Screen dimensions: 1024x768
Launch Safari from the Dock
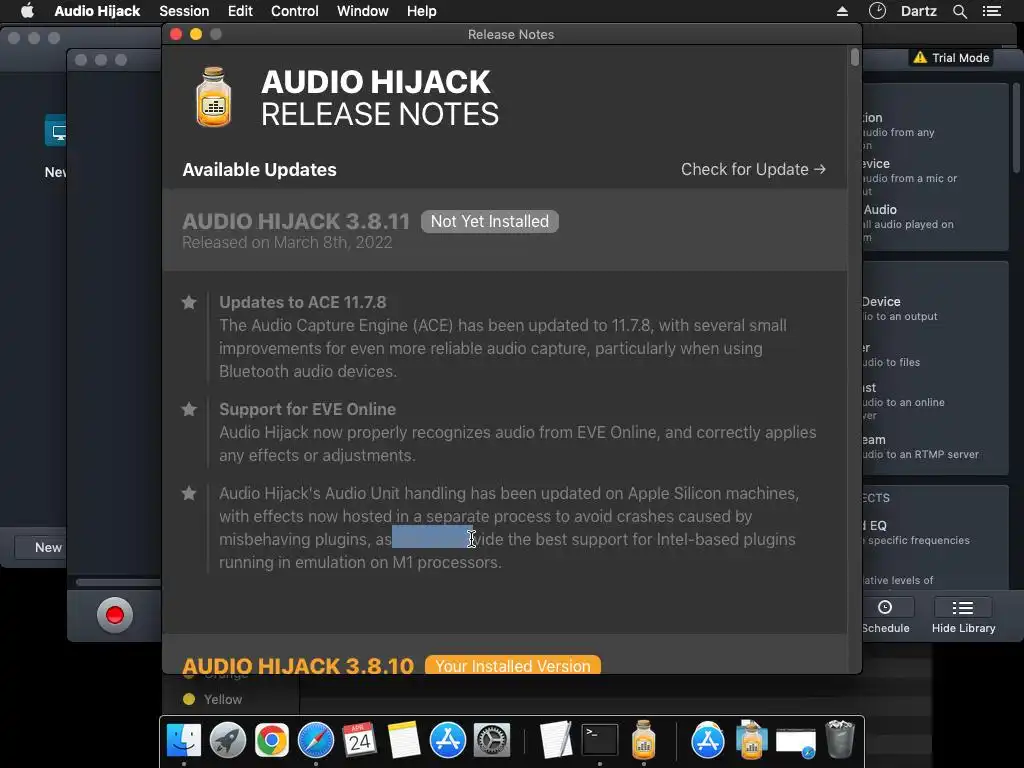(x=316, y=740)
